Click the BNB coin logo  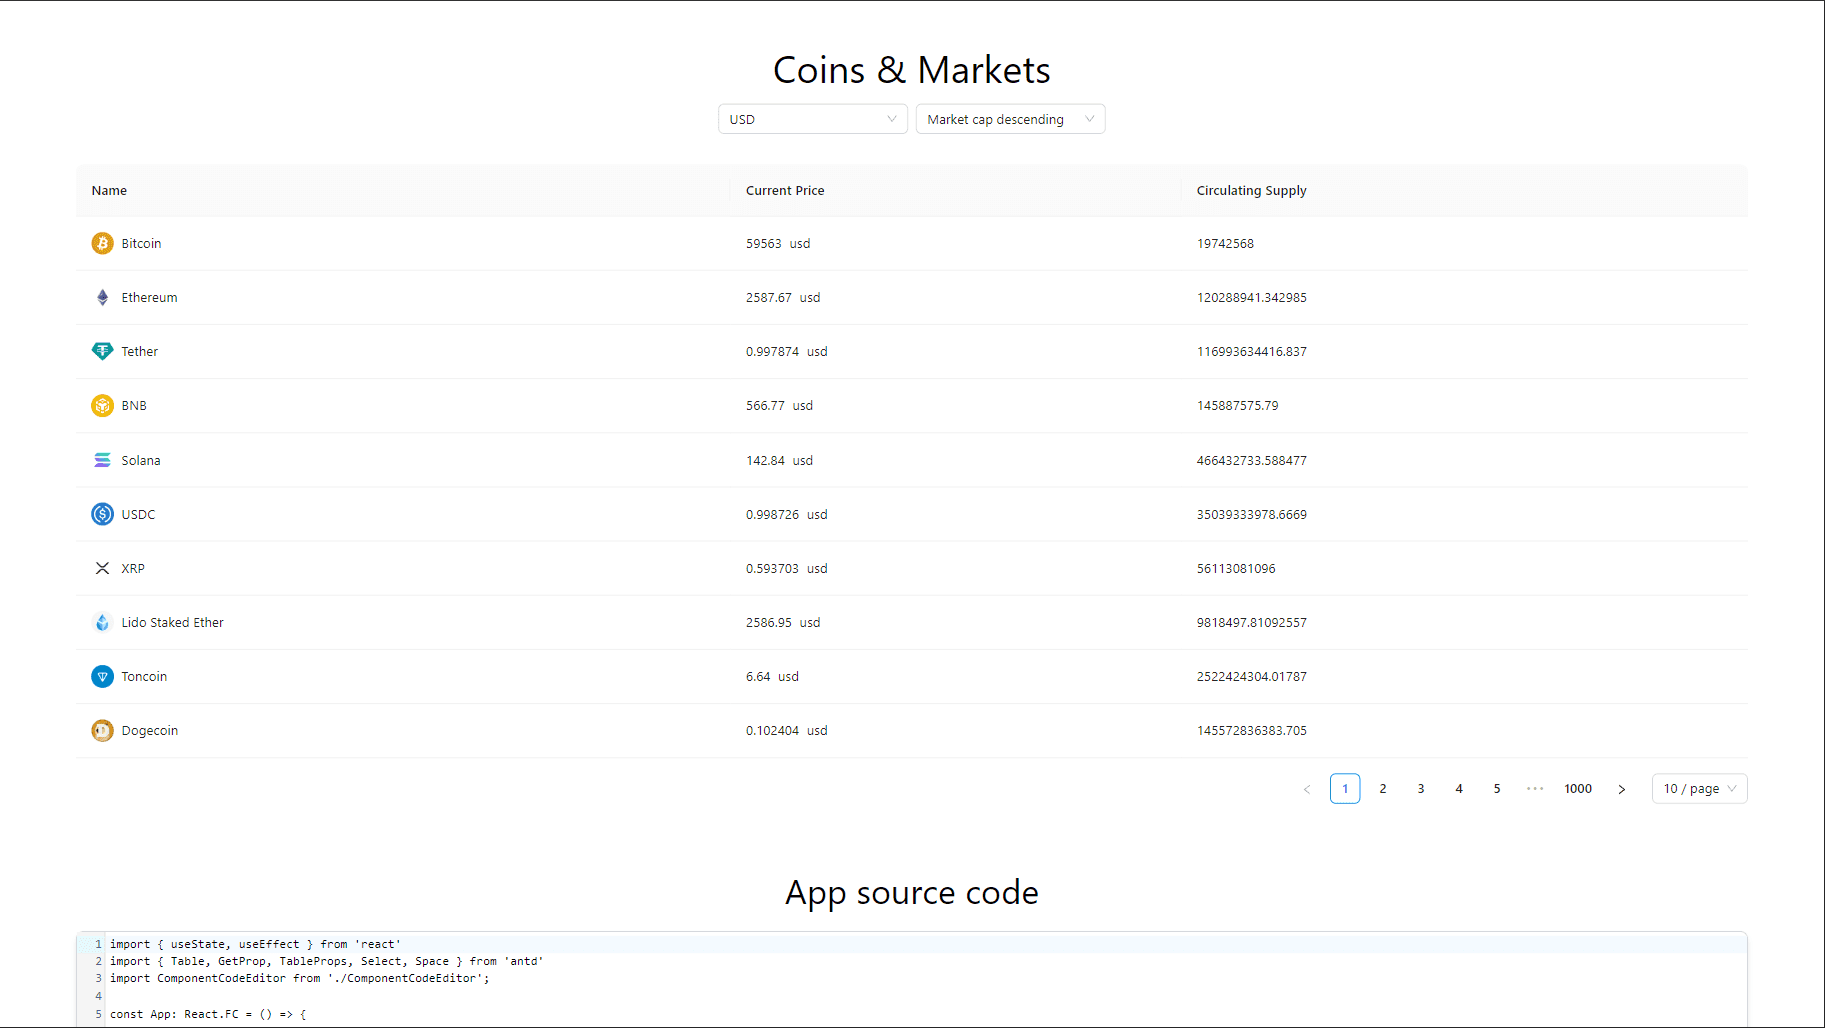[x=102, y=405]
